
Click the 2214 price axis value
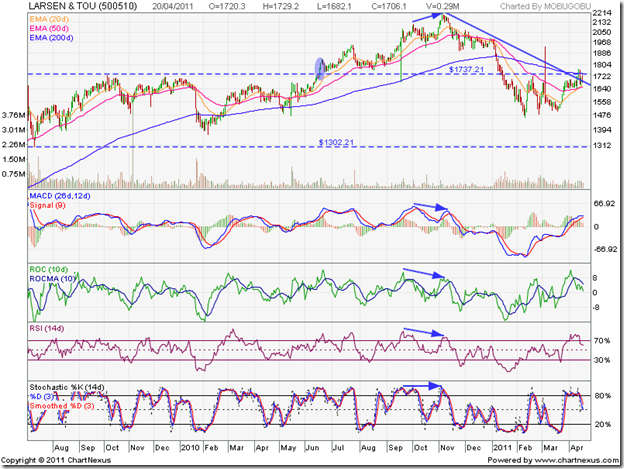(602, 13)
